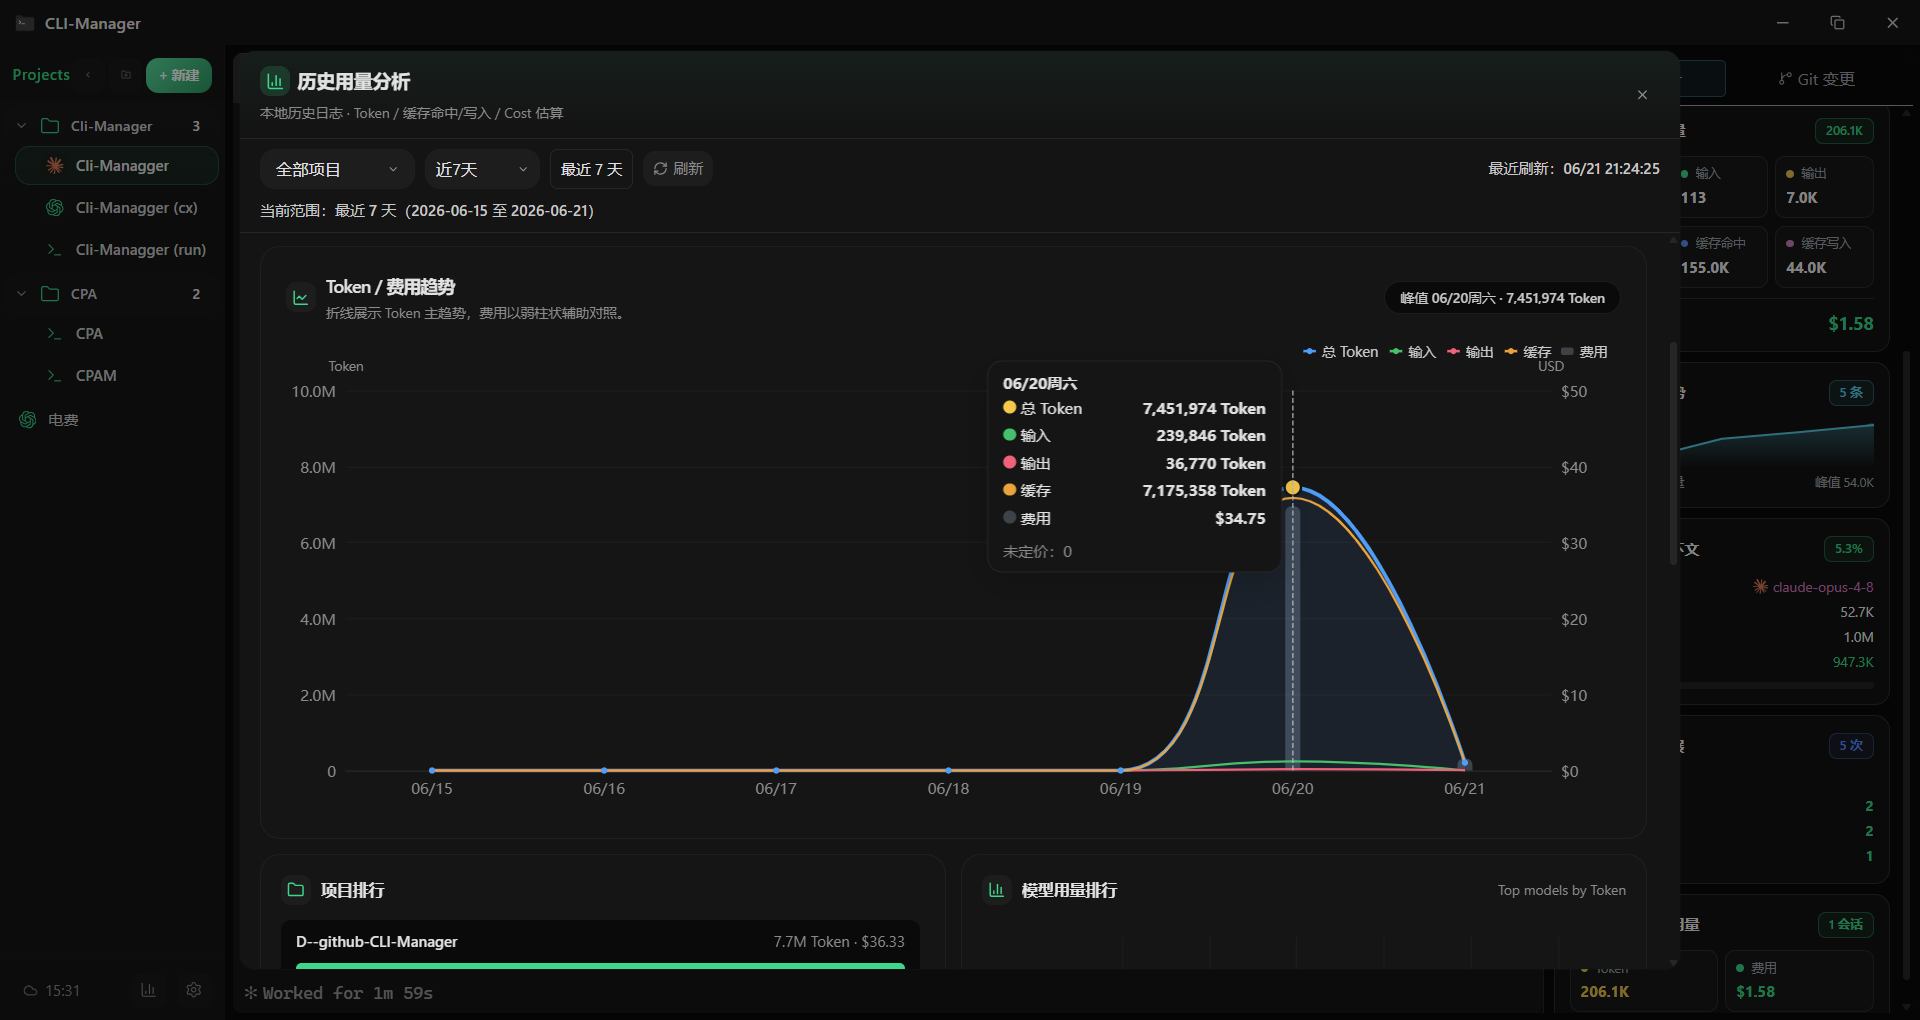Image resolution: width=1920 pixels, height=1020 pixels.
Task: Refresh data with the 刷新 button
Action: (x=678, y=169)
